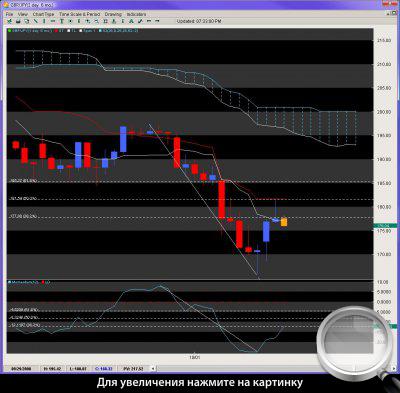This screenshot has width=400, height=393.
Task: Click the red legend marker in lower panel
Action: (43, 282)
